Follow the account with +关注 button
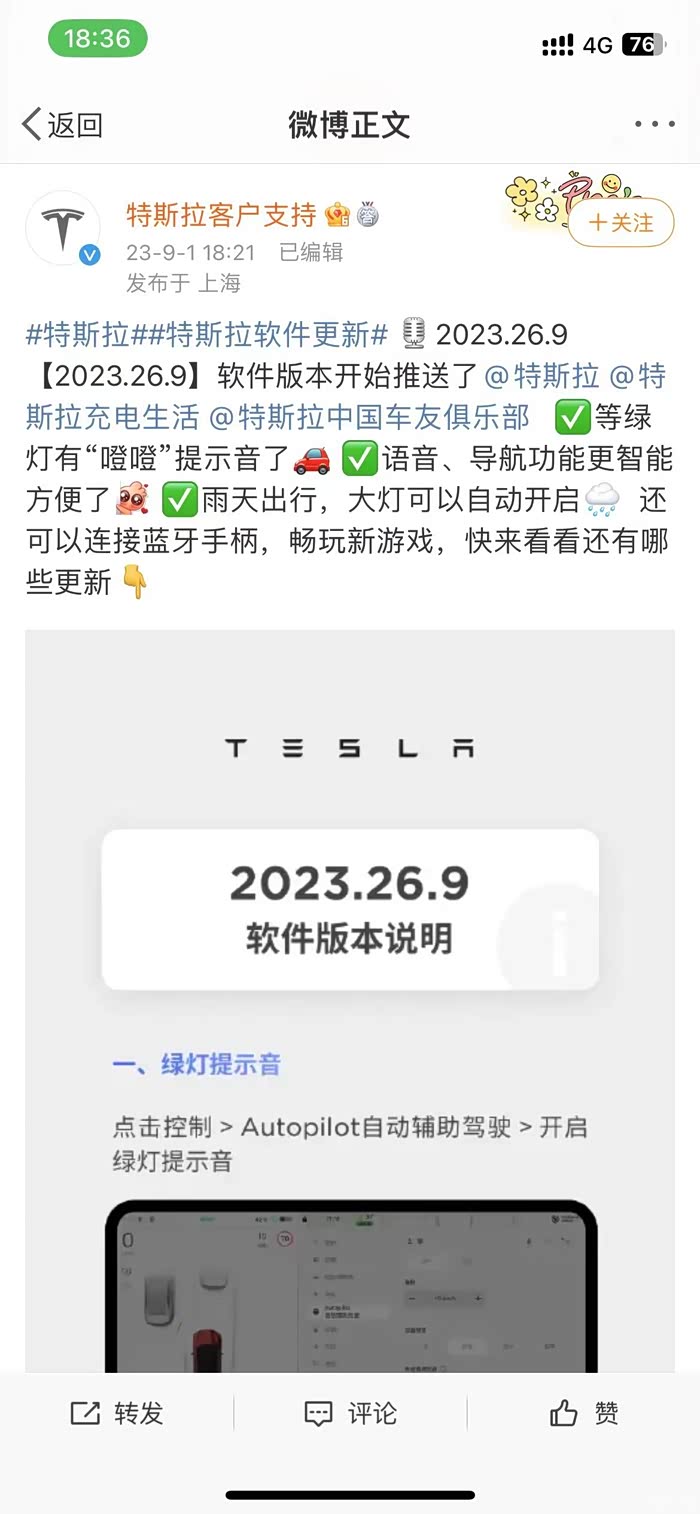The width and height of the screenshot is (700, 1514). click(x=621, y=222)
